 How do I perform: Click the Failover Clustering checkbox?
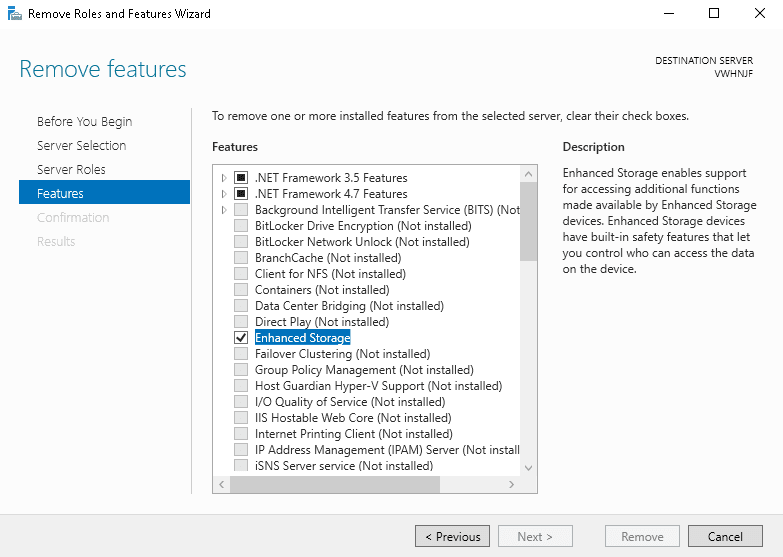241,354
